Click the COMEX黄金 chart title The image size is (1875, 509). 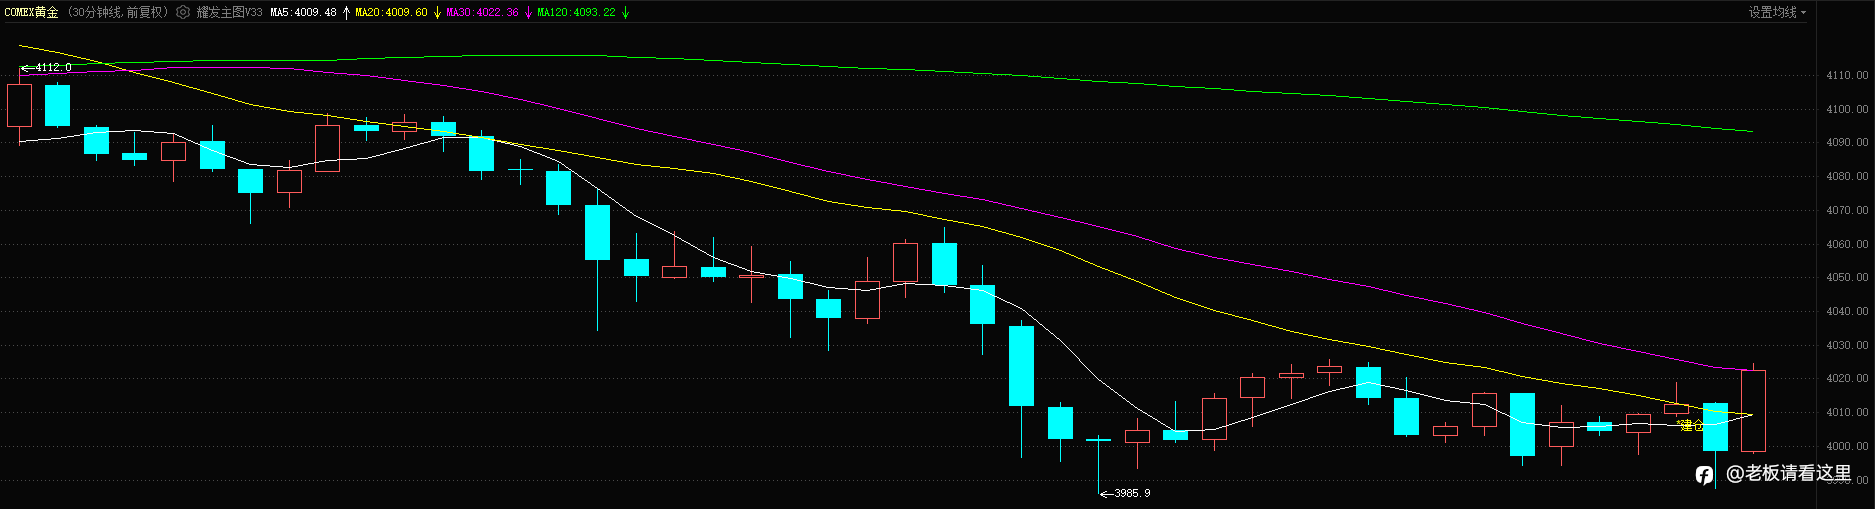(x=32, y=12)
